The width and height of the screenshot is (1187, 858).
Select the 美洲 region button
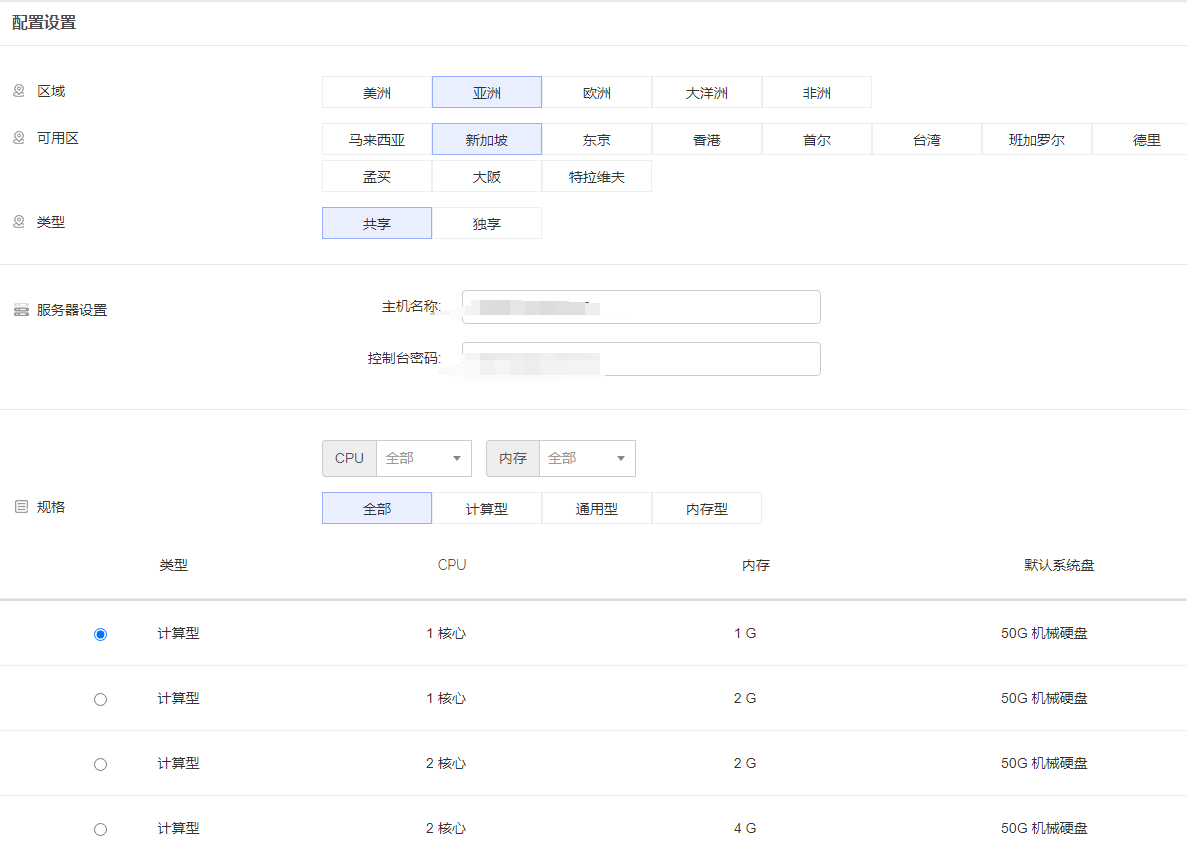click(377, 93)
